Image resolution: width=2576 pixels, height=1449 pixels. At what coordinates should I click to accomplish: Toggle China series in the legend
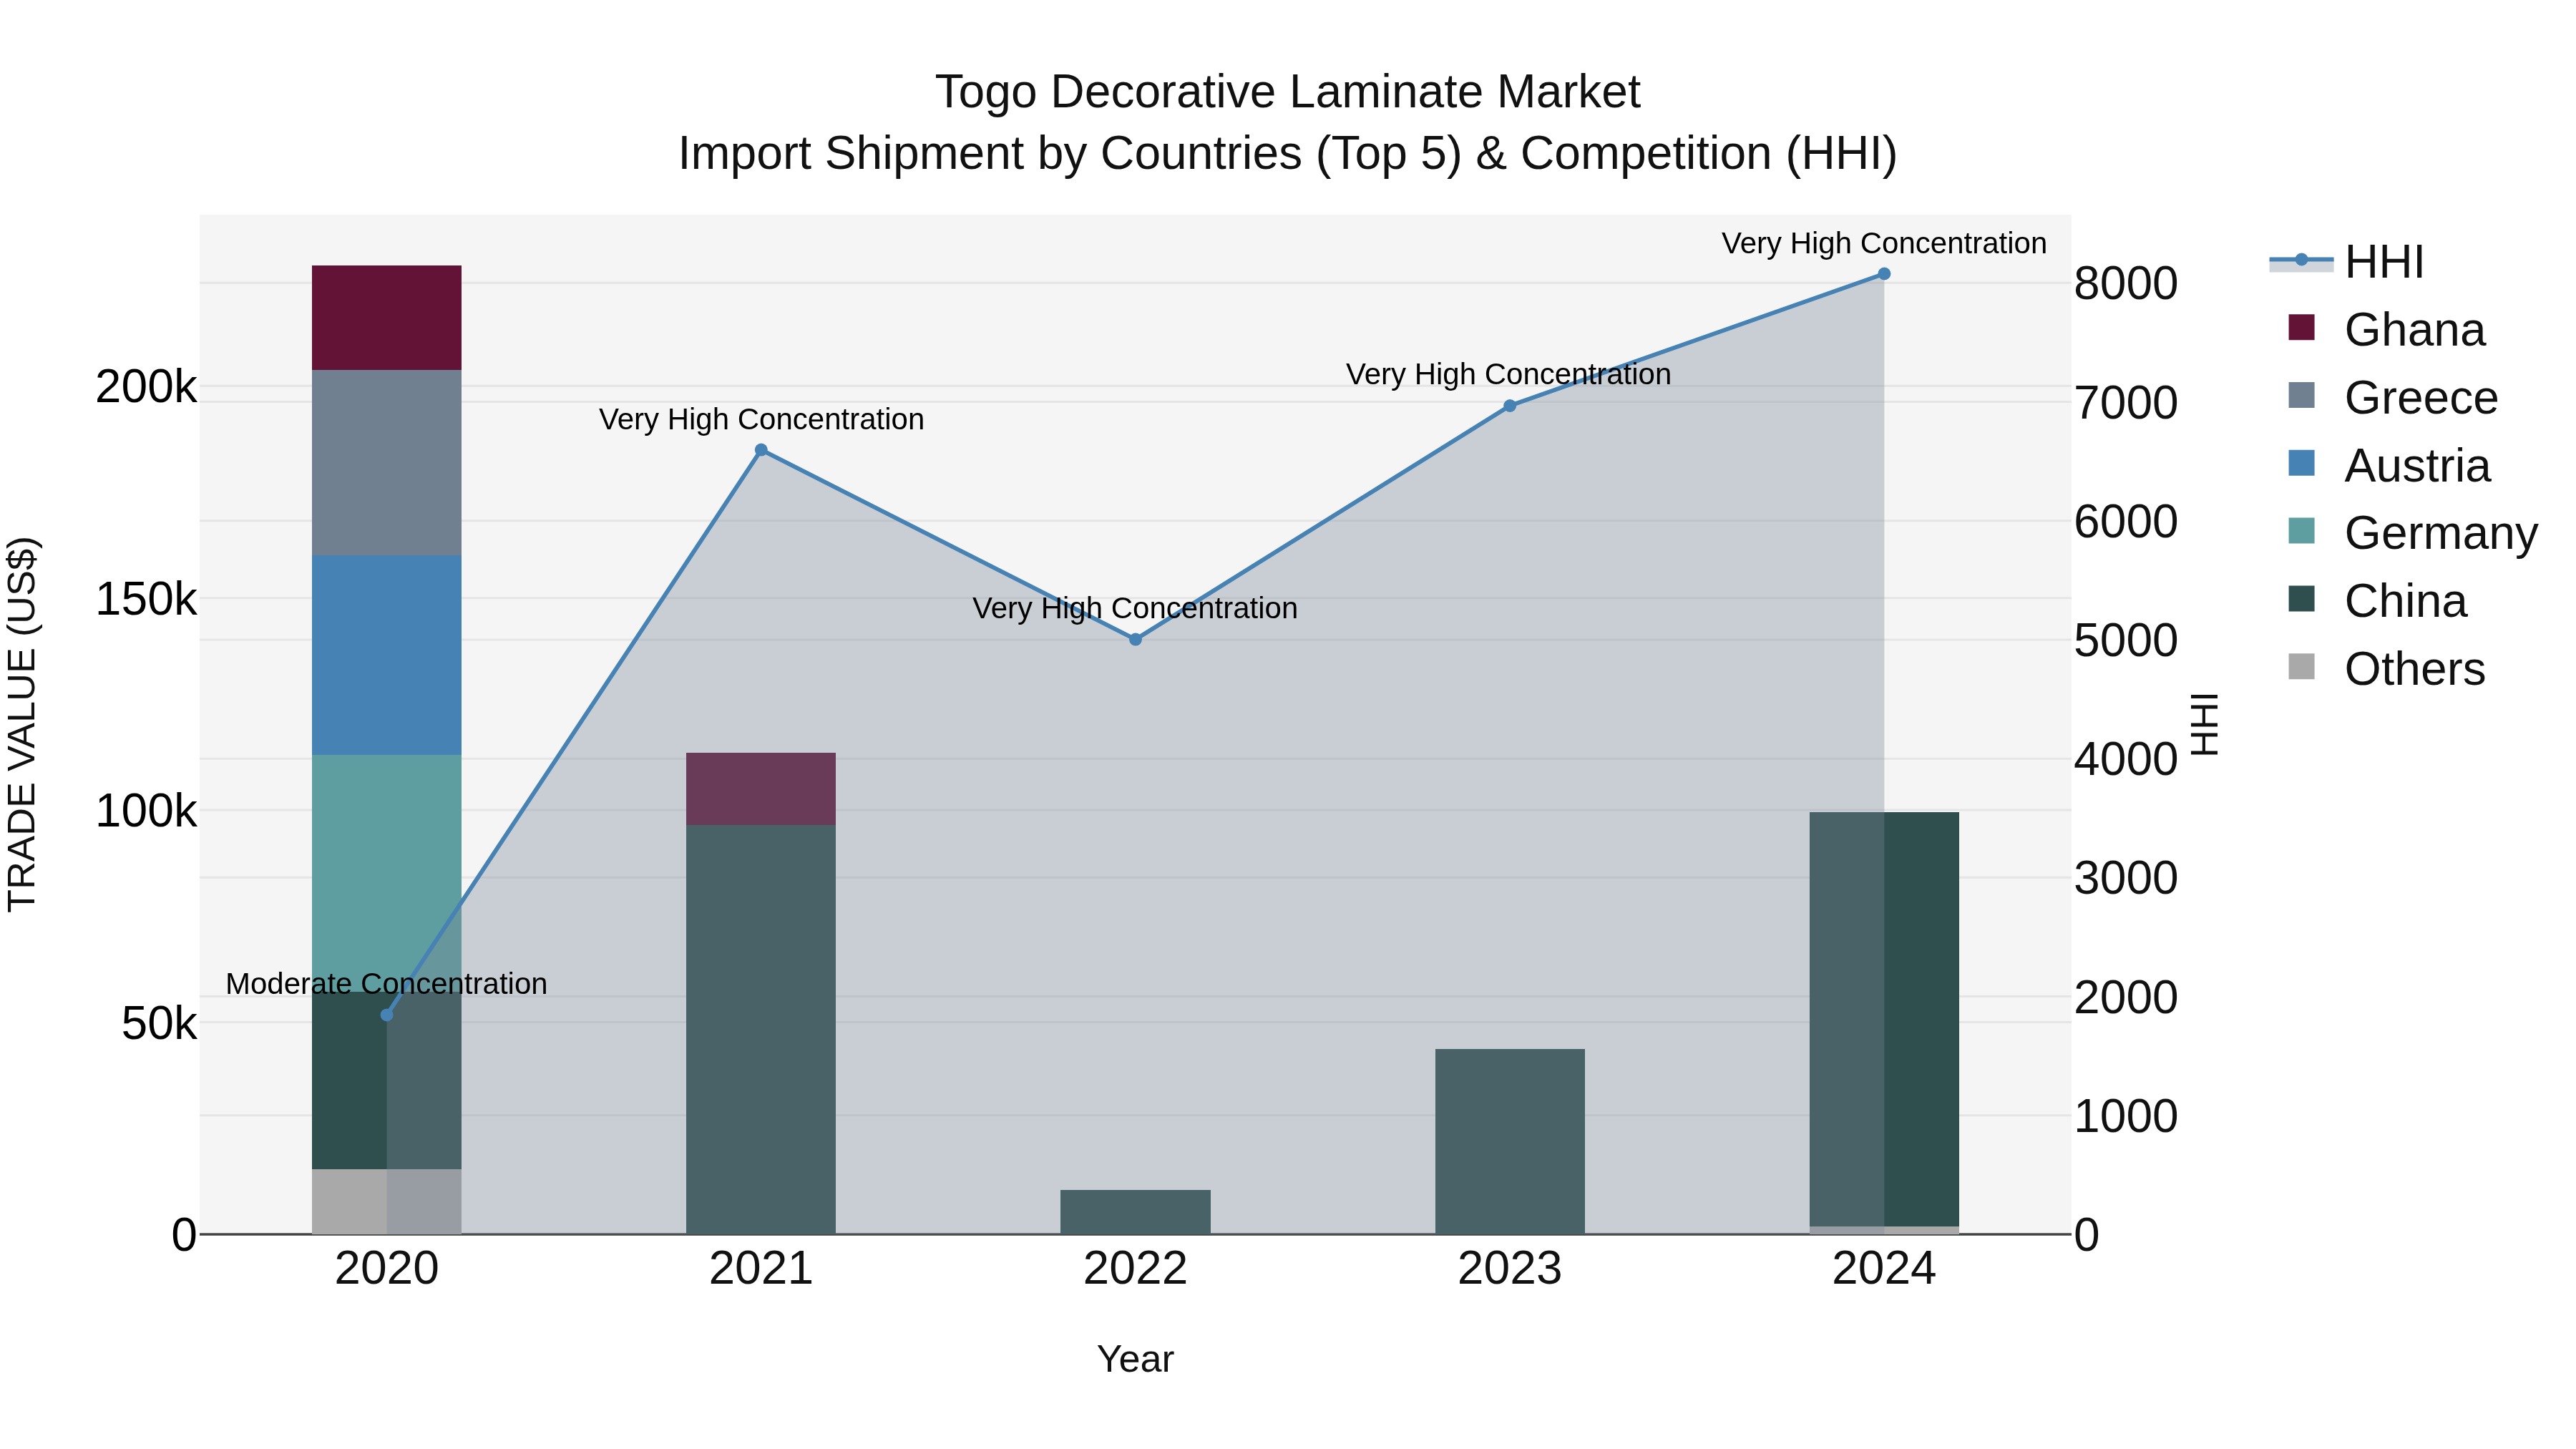pos(2377,600)
